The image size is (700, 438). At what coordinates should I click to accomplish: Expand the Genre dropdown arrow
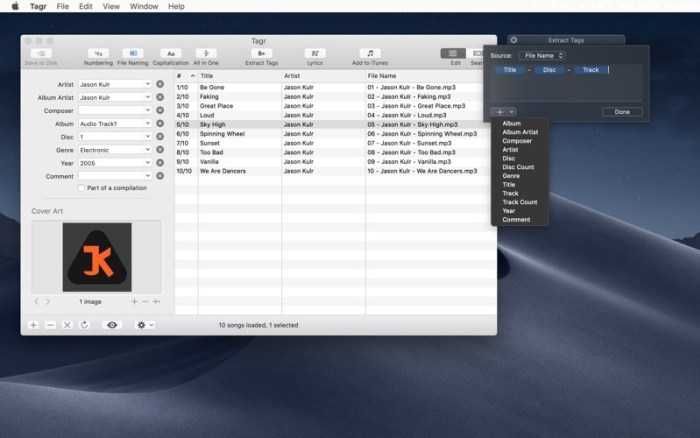click(148, 149)
